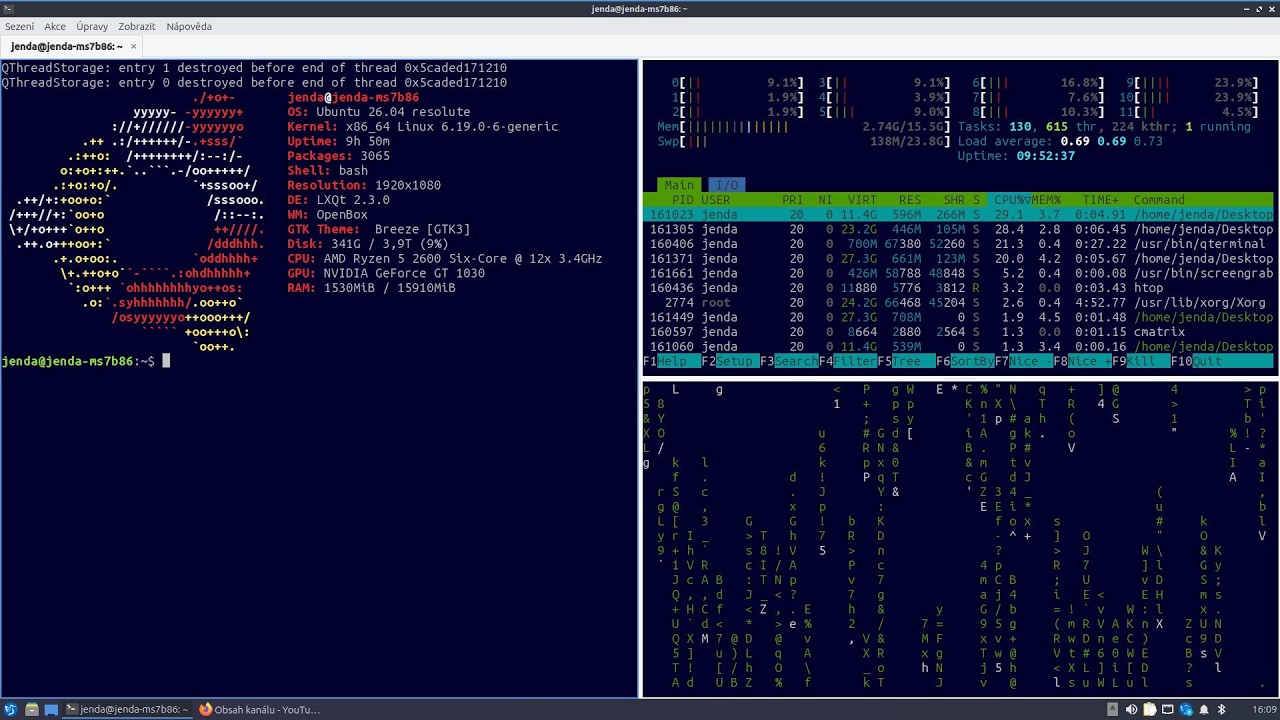Image resolution: width=1280 pixels, height=720 pixels.
Task: Sort htop by Command column header
Action: coord(1159,200)
